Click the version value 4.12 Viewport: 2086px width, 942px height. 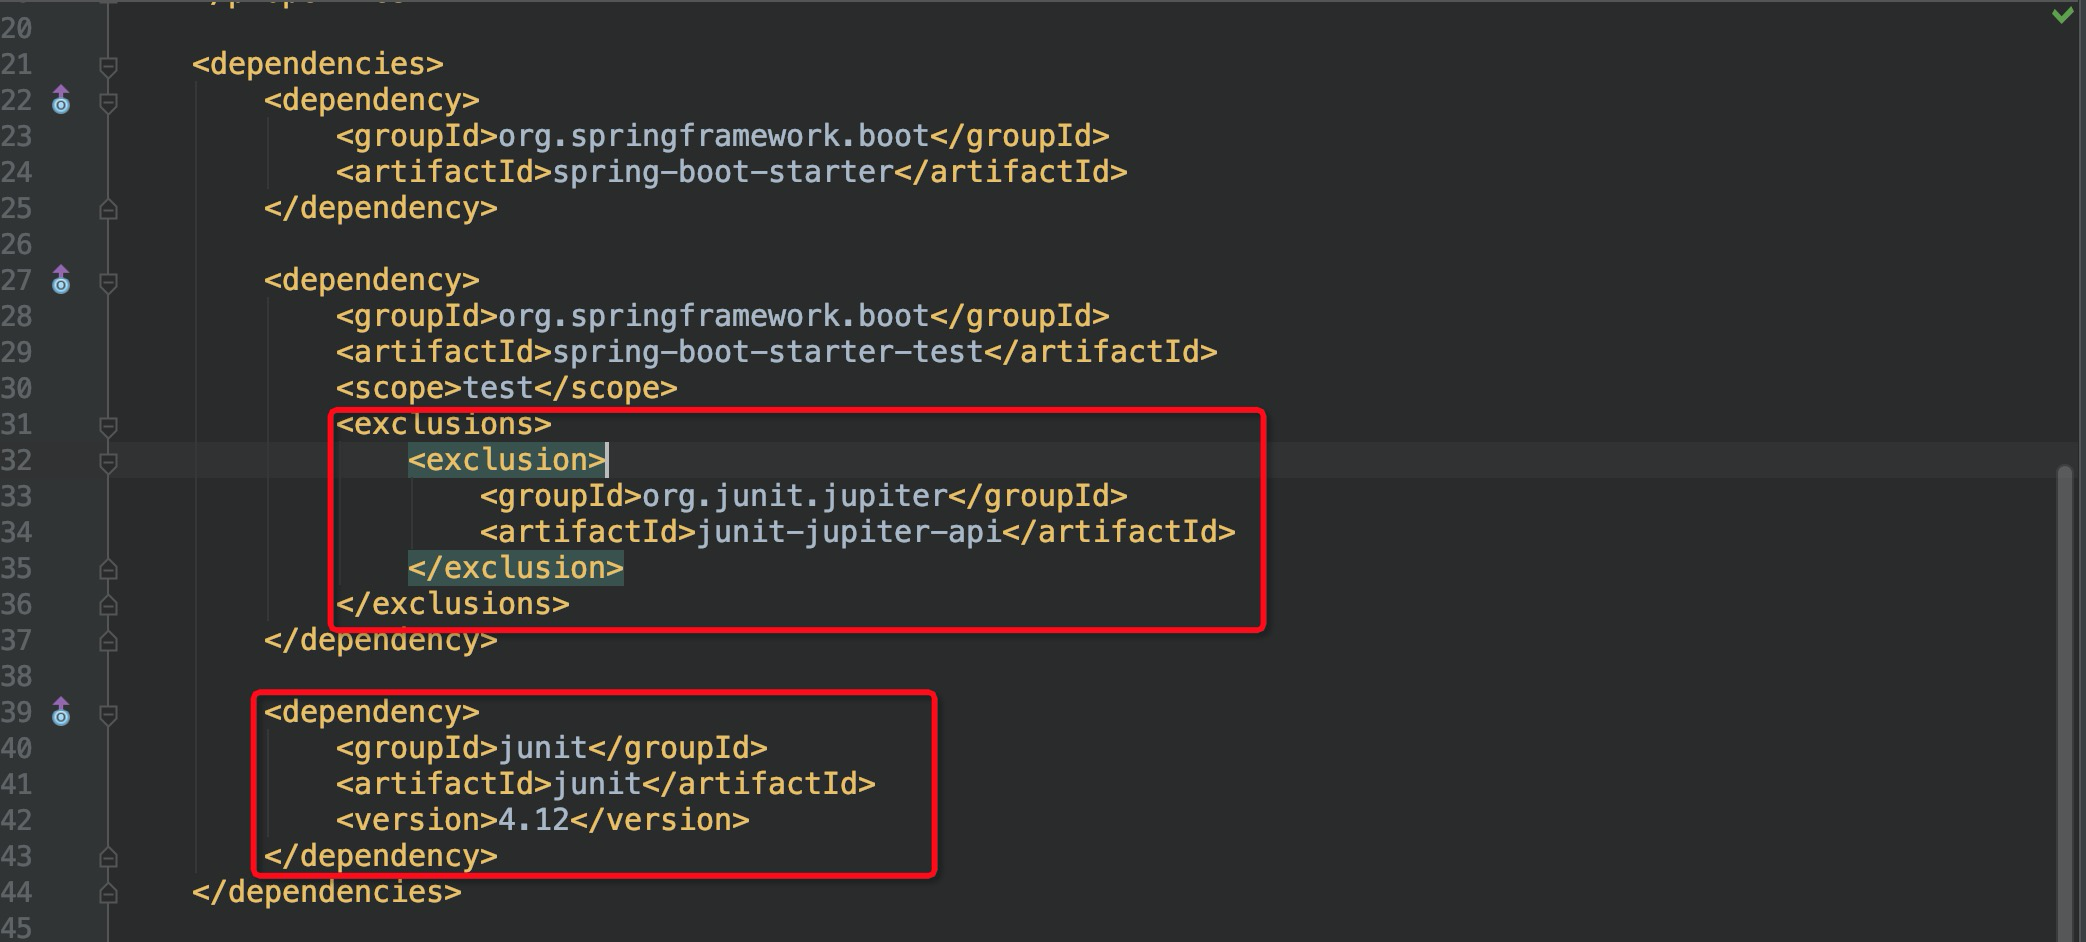coord(534,820)
